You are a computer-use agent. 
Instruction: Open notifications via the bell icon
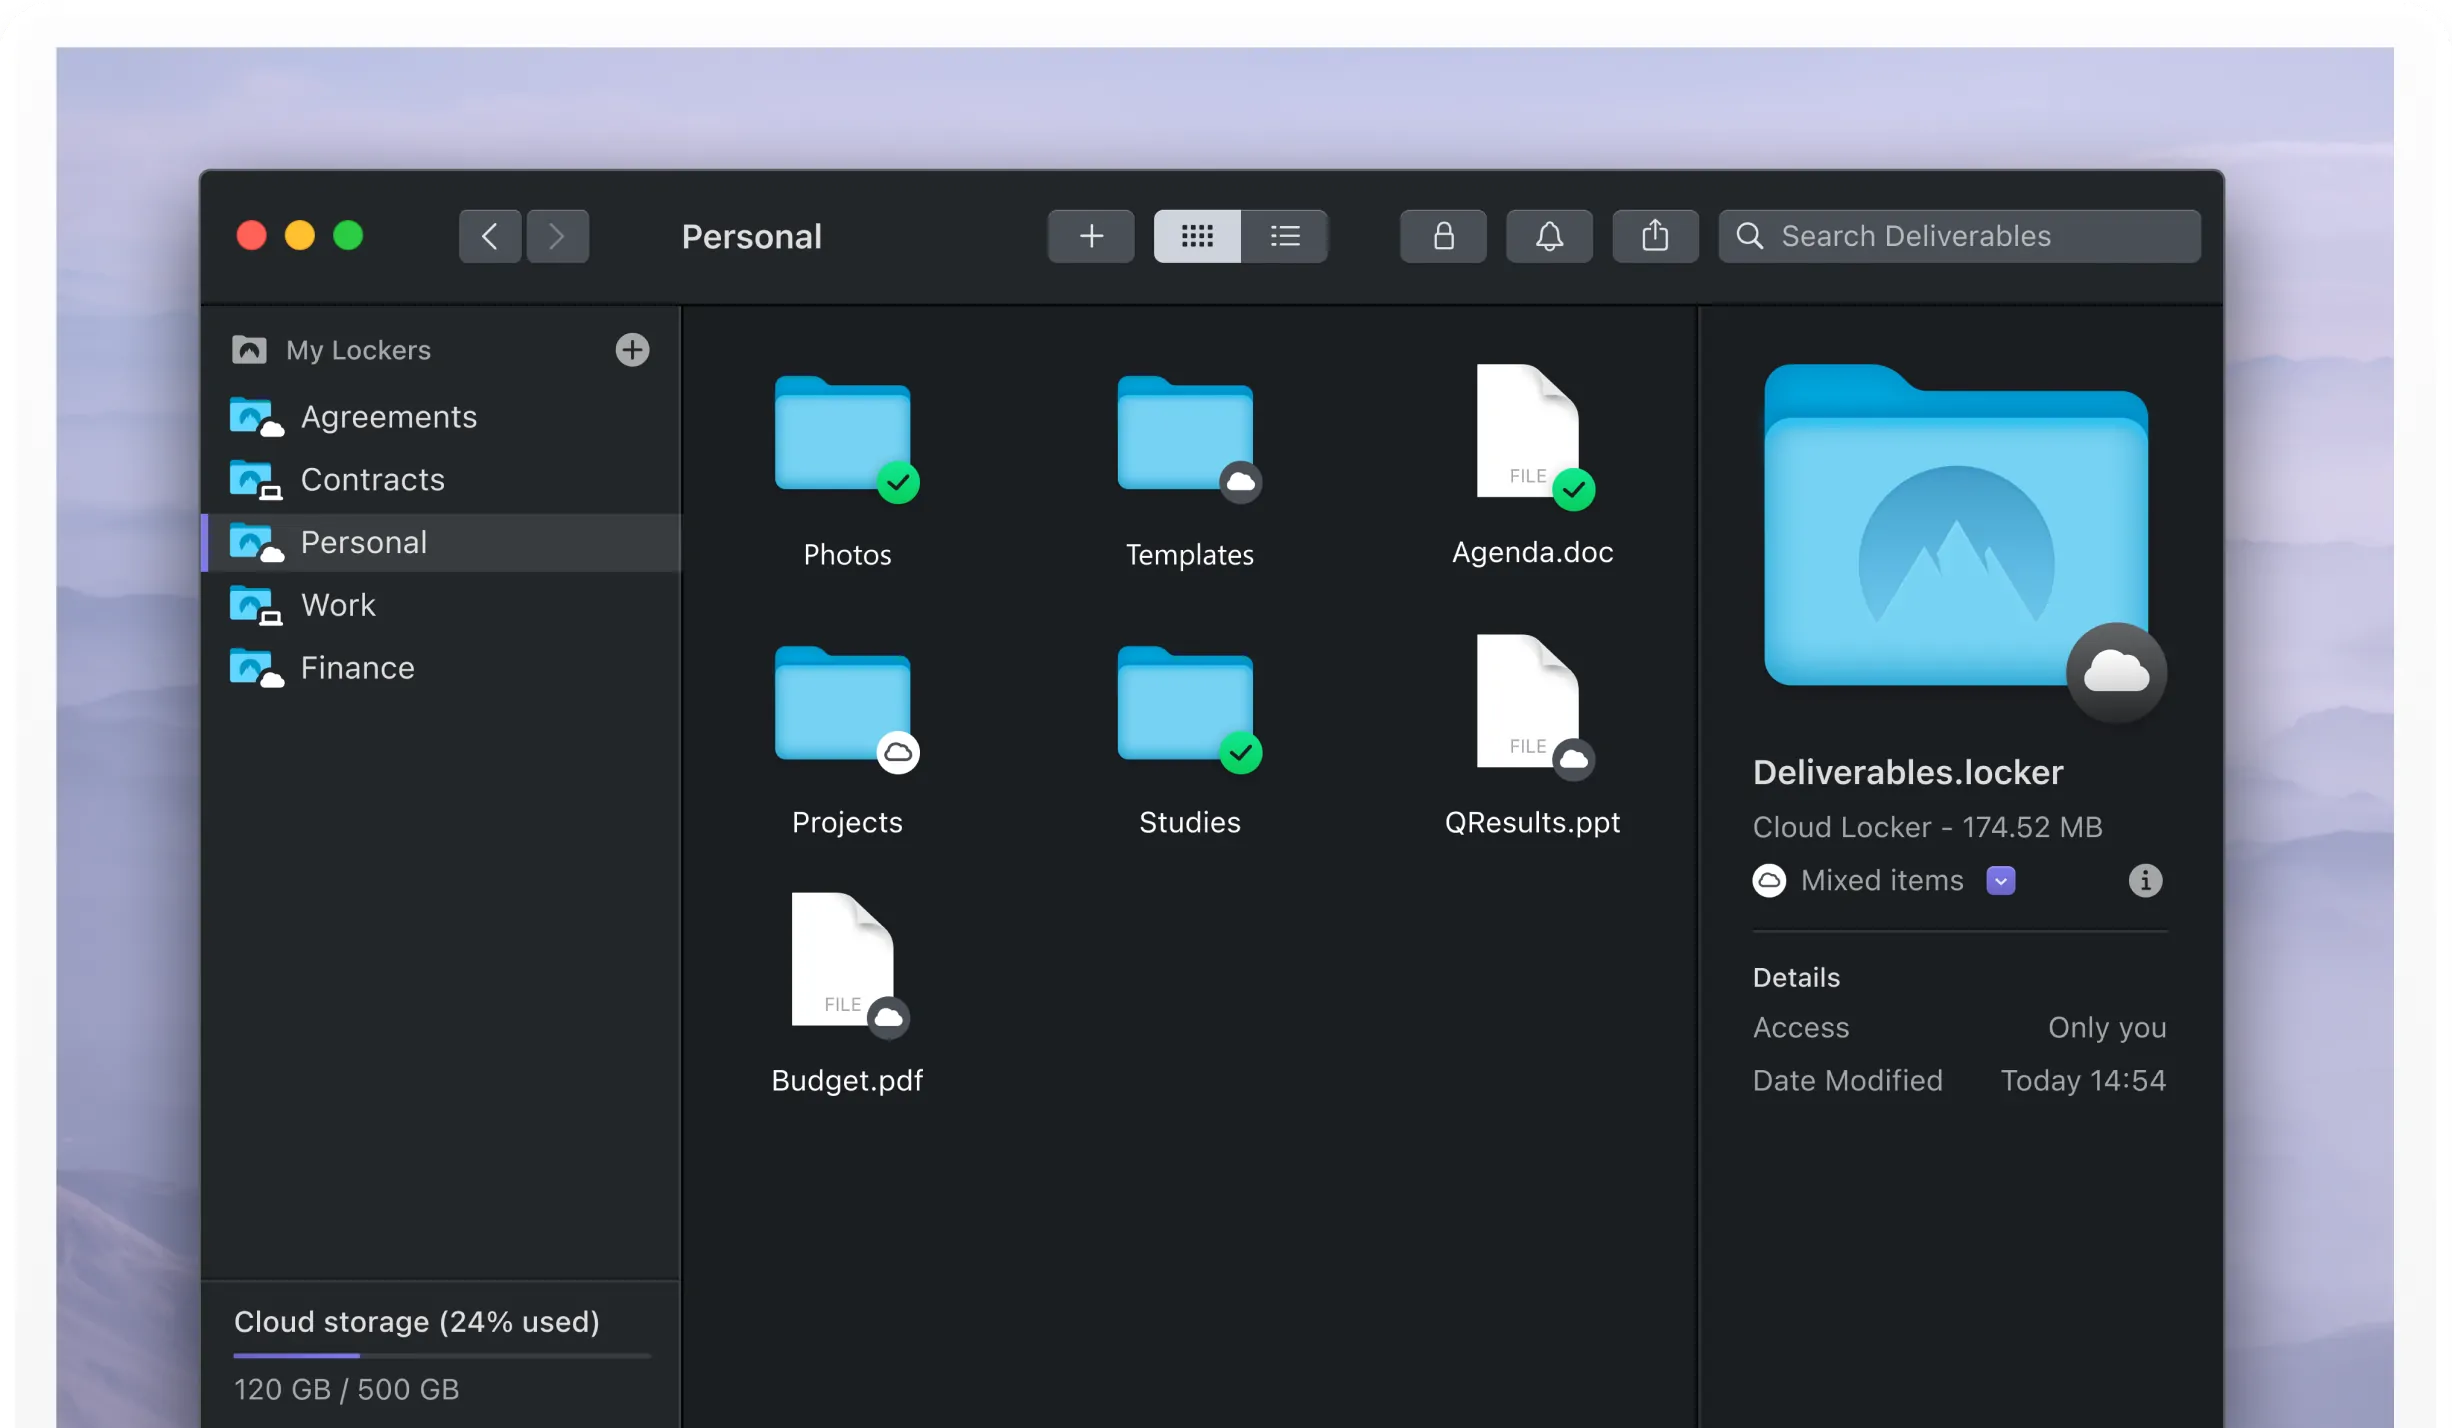[x=1548, y=236]
